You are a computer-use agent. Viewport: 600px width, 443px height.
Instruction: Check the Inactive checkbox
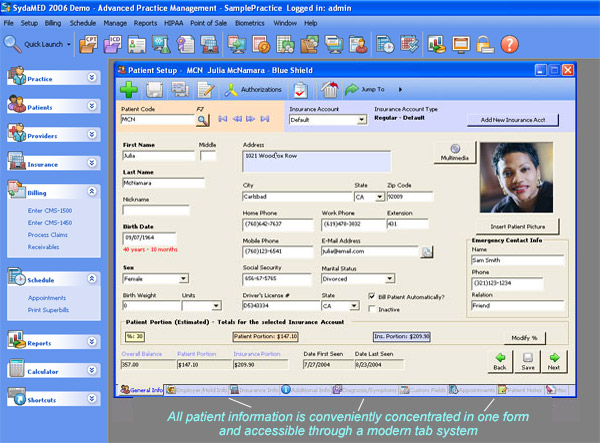click(x=372, y=308)
